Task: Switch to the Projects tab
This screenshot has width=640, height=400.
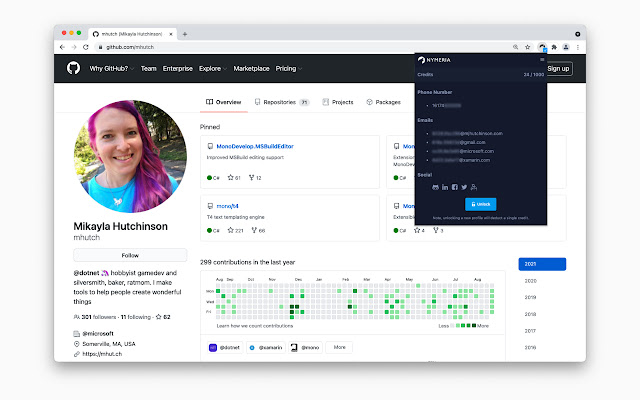Action: click(338, 102)
